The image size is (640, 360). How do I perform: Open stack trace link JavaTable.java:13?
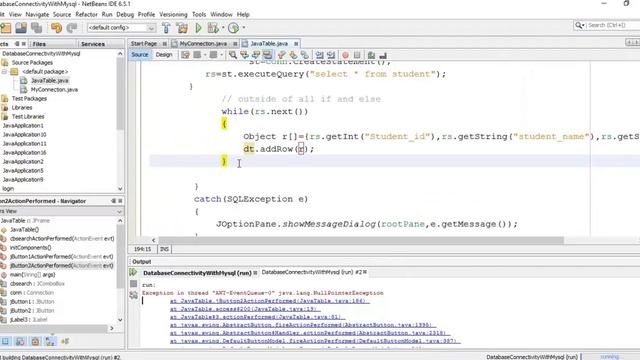(x=245, y=309)
